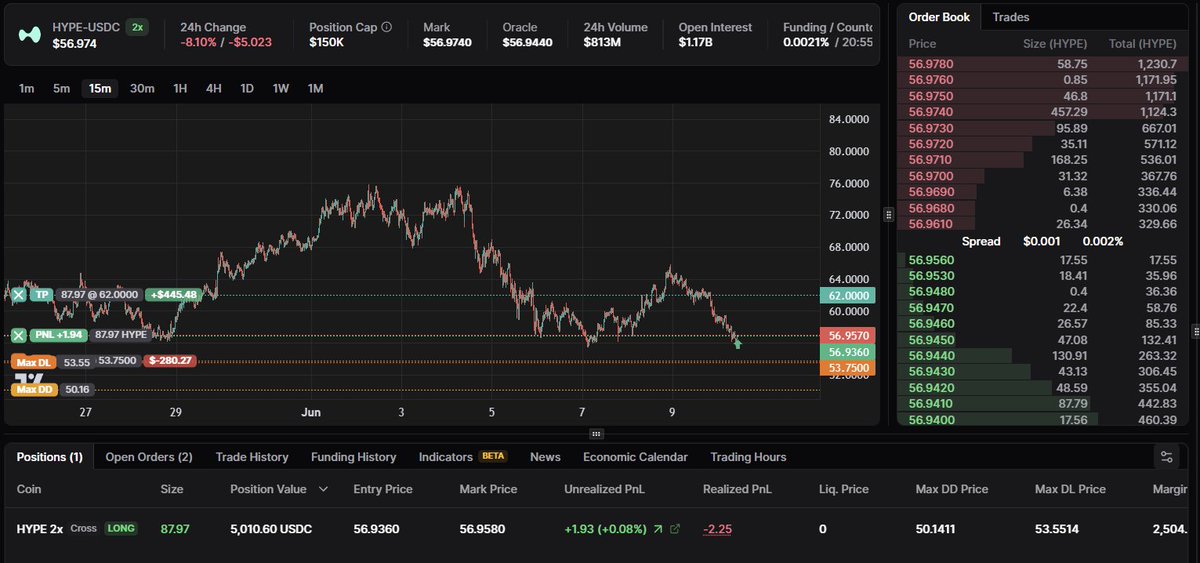
Task: Click the Unrealized PnL arrow icon
Action: coord(657,529)
